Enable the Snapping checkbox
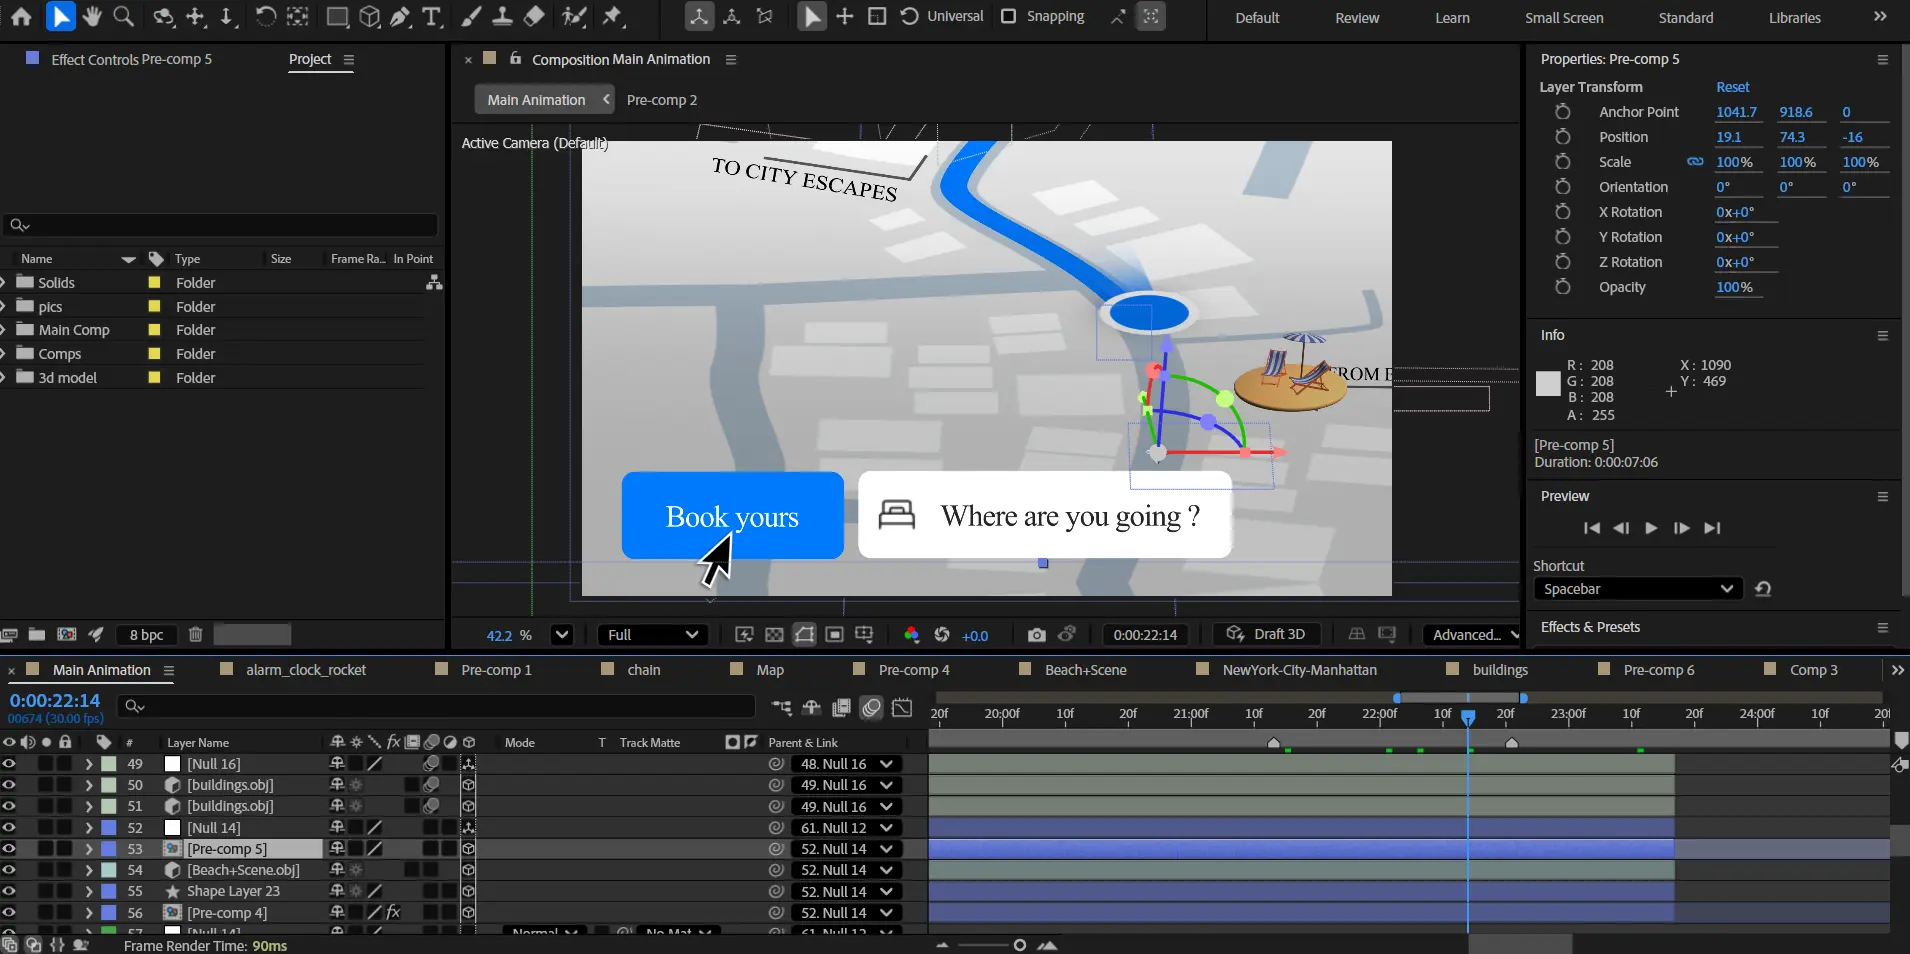The width and height of the screenshot is (1910, 954). coord(1008,17)
